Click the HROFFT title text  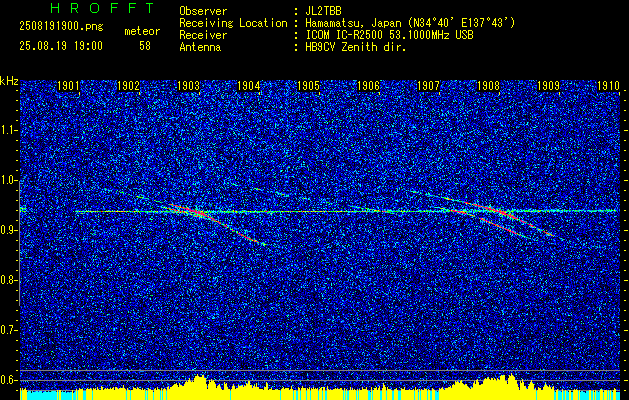tap(102, 8)
